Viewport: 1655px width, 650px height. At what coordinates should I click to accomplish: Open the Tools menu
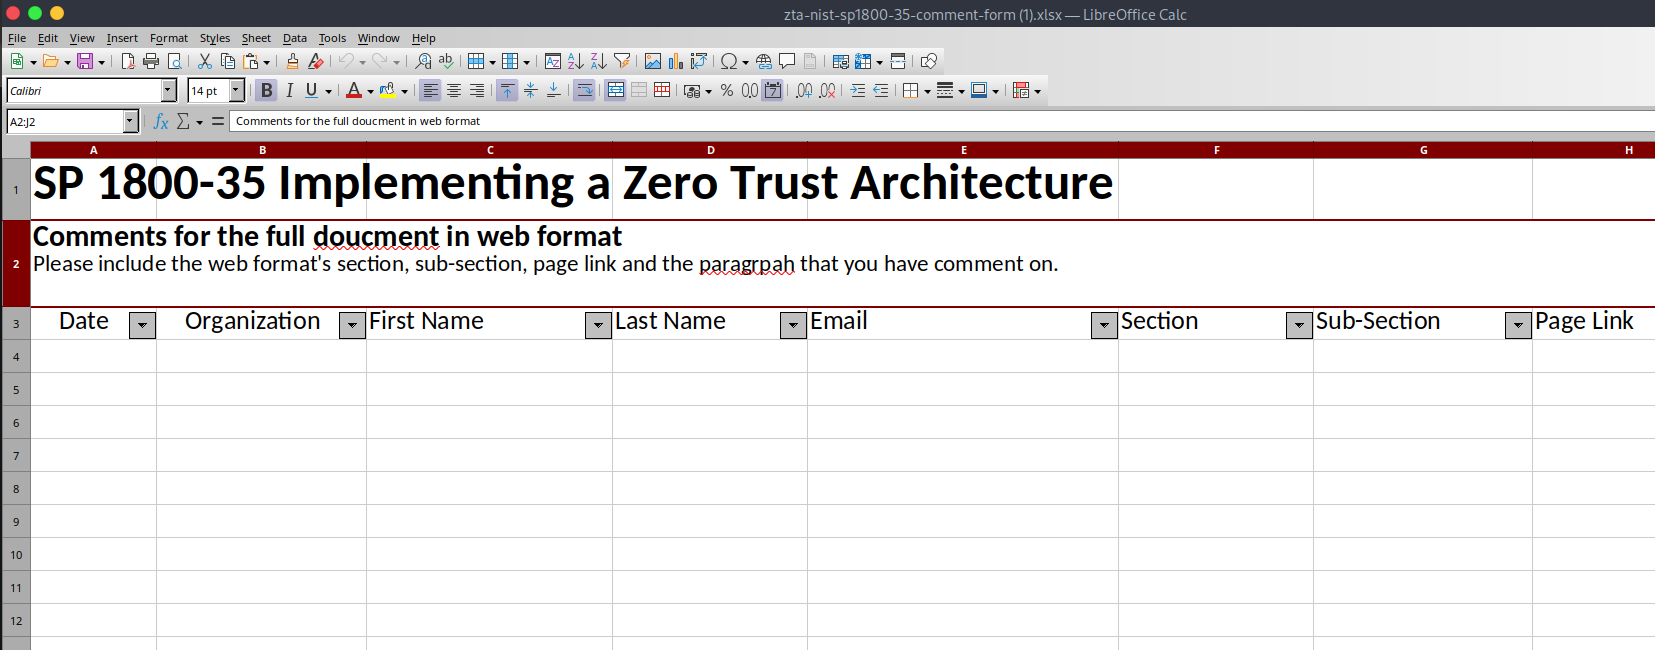pyautogui.click(x=332, y=38)
